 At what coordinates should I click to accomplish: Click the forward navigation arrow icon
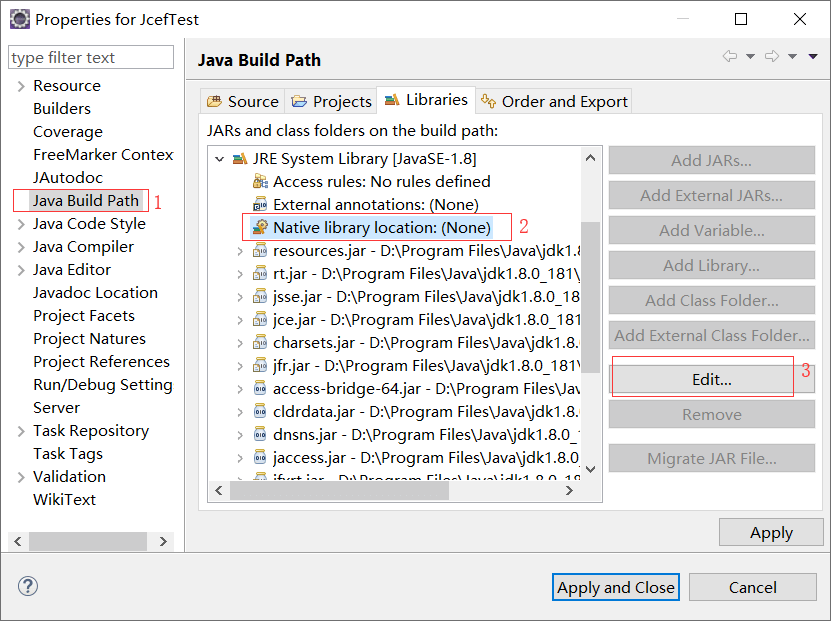(772, 57)
